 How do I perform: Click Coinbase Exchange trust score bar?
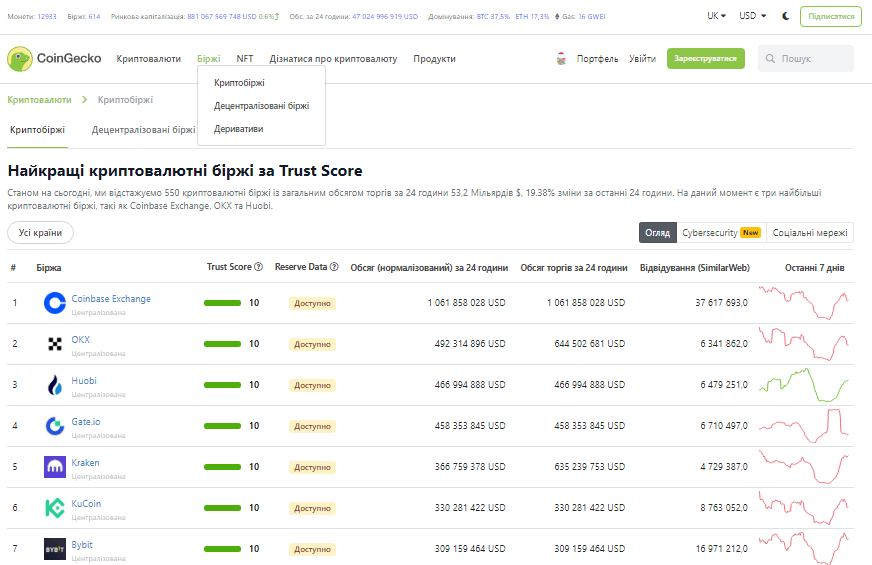tap(222, 303)
